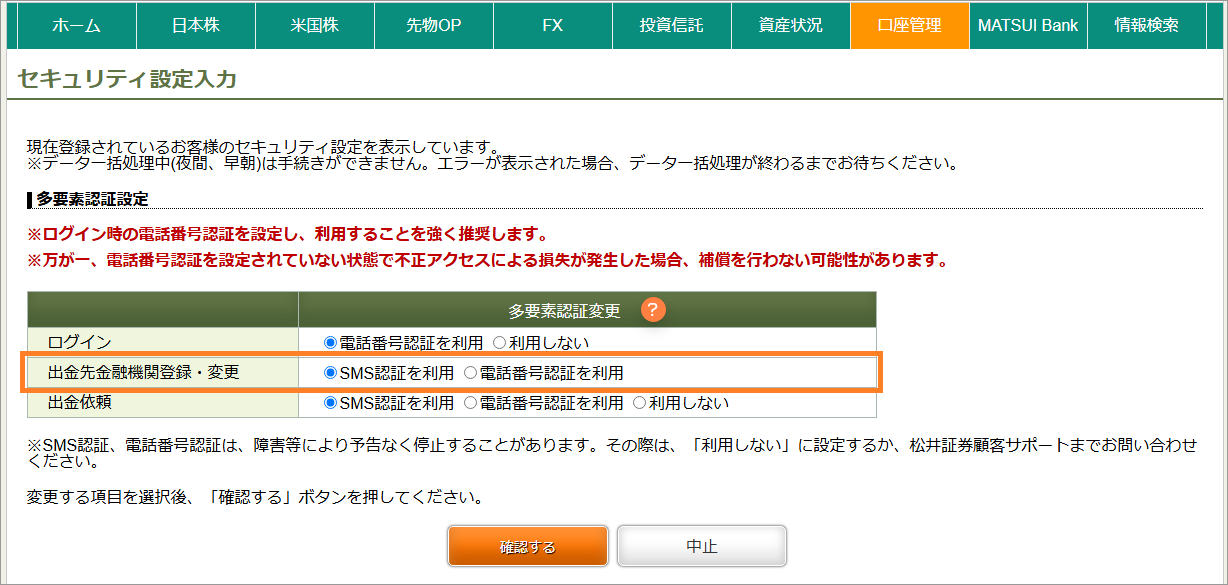Open the 日本株 tab

(x=196, y=25)
